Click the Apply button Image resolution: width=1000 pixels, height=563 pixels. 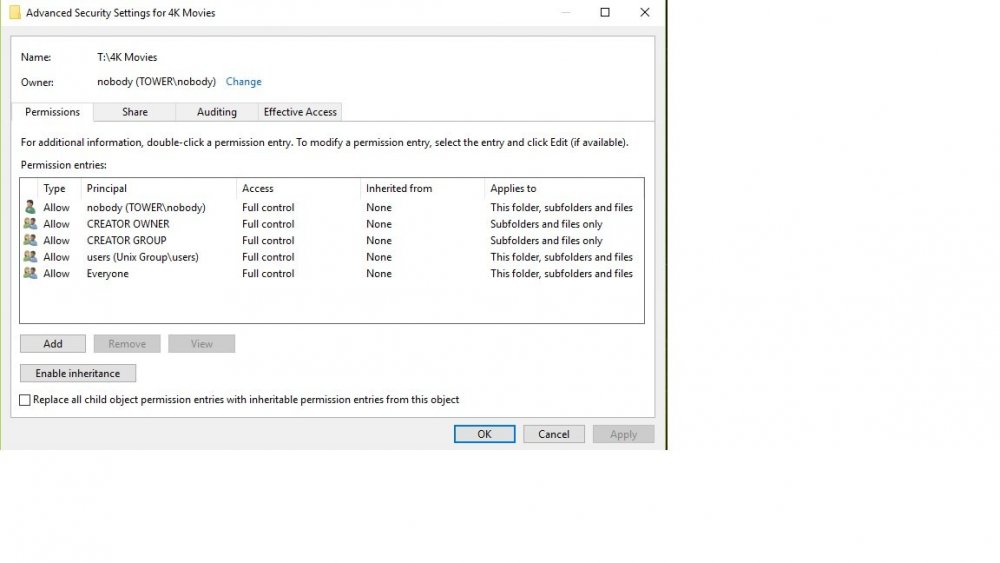coord(623,434)
